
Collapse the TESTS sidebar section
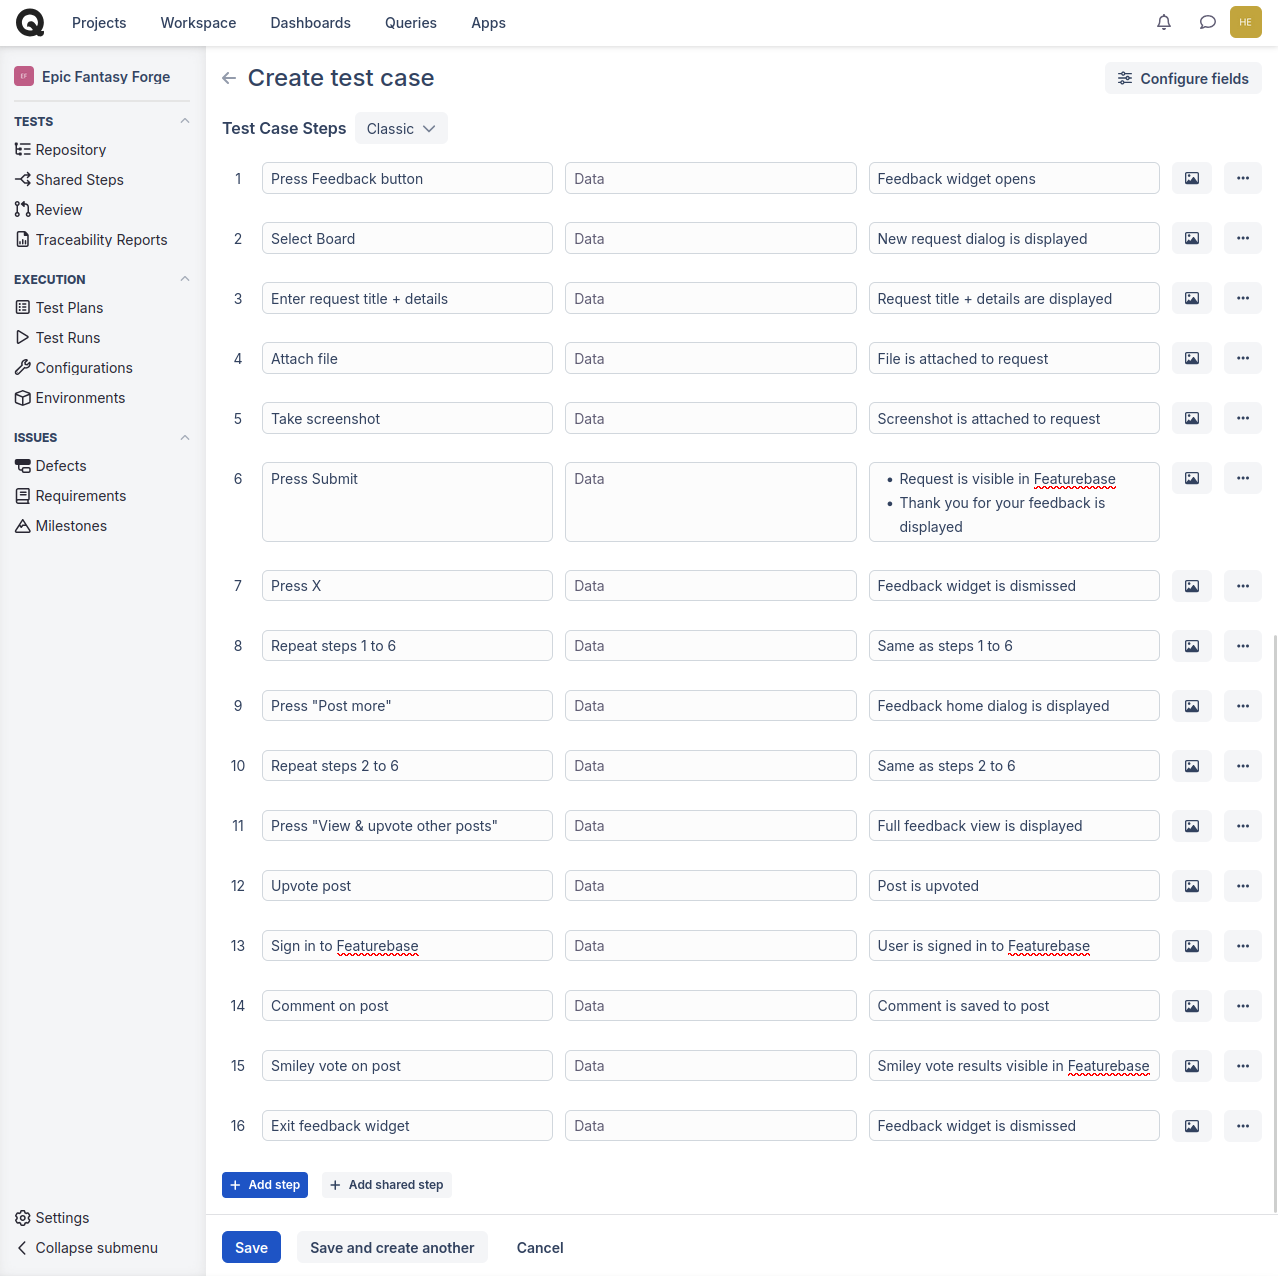(x=185, y=121)
